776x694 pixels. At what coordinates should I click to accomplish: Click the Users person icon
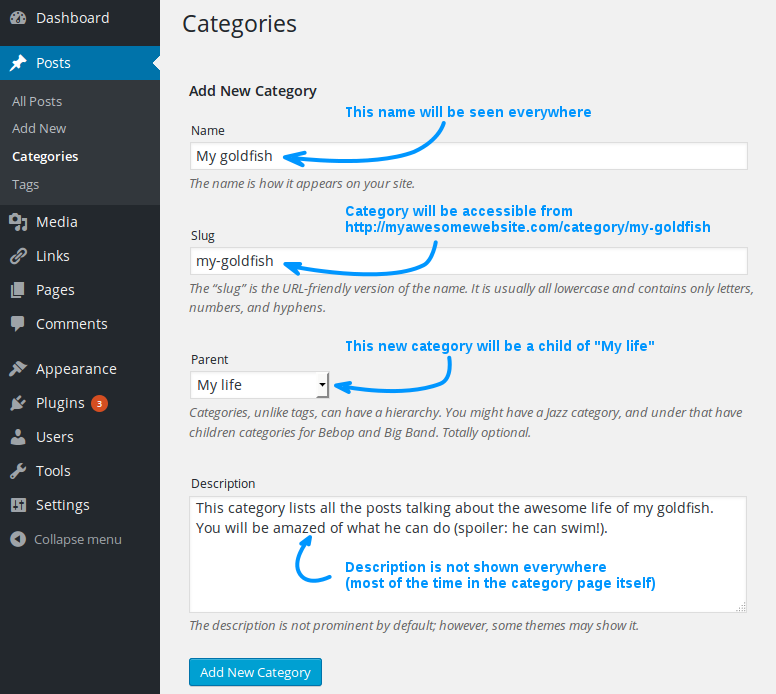pos(18,437)
